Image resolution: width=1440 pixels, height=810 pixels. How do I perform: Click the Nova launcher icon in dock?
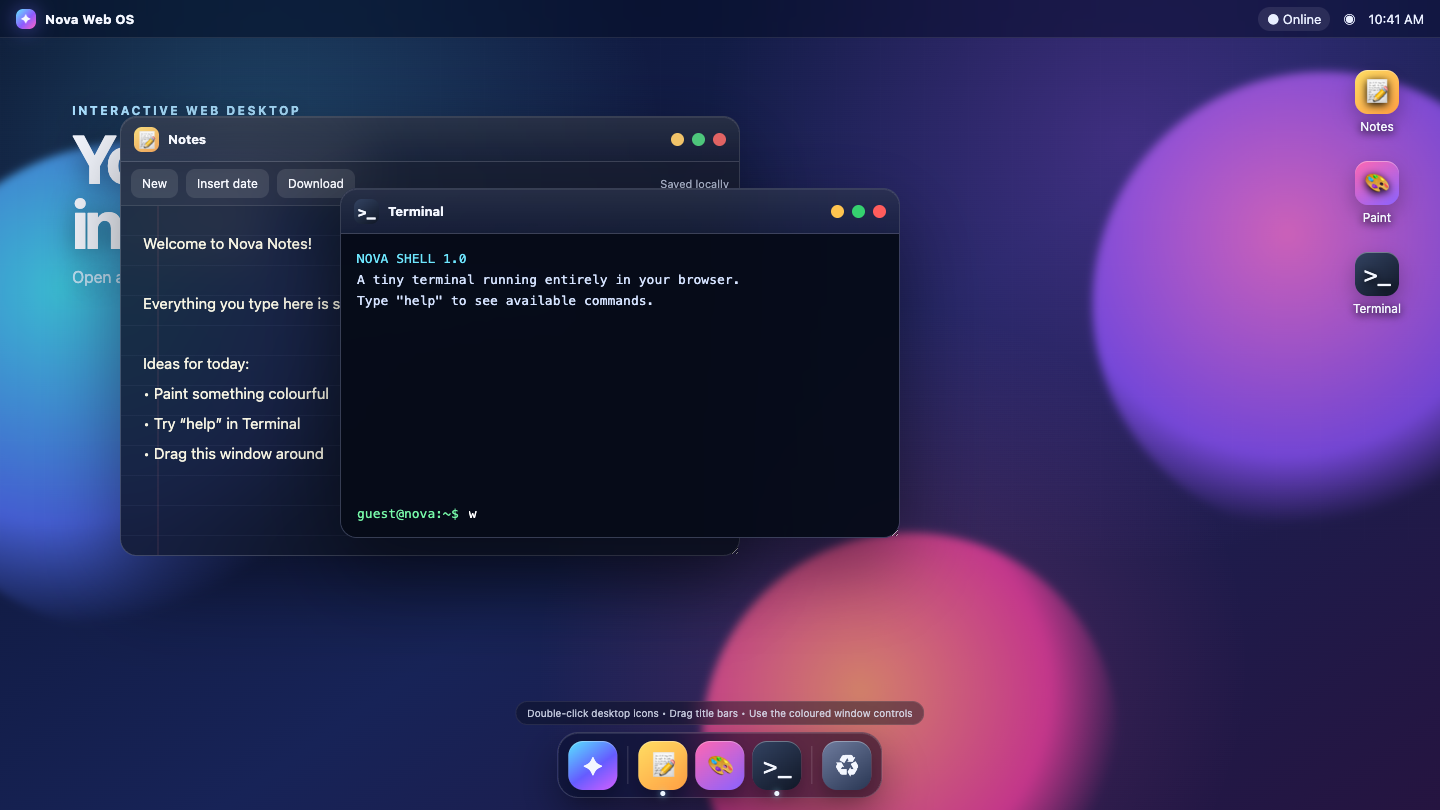(593, 766)
